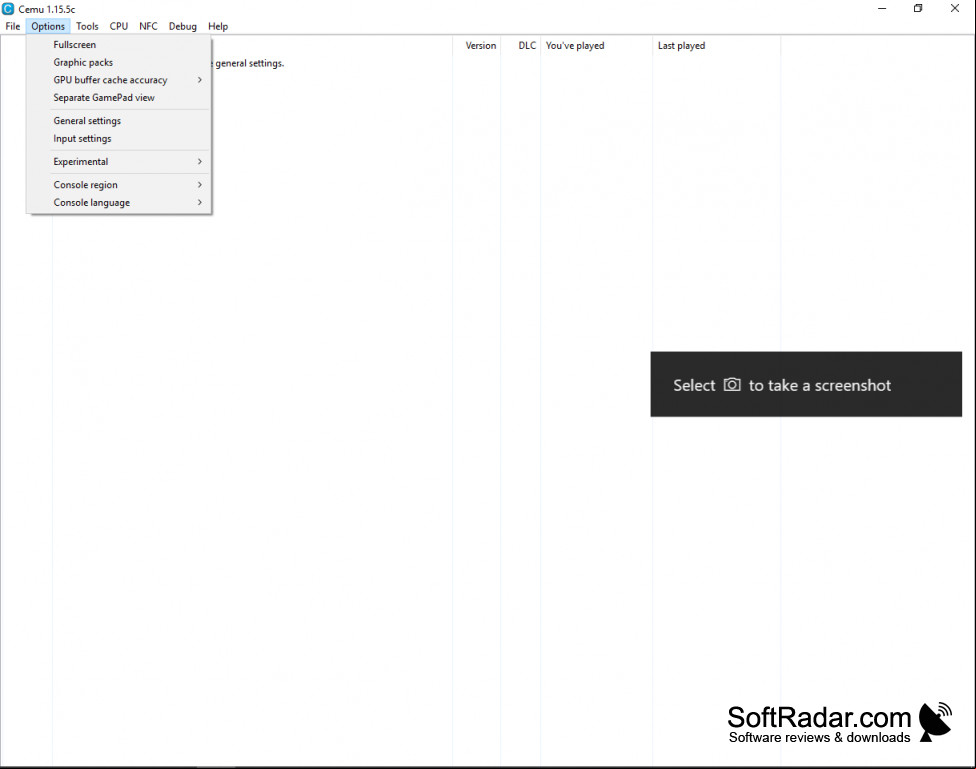This screenshot has height=769, width=976.
Task: Minimize the Cemu window
Action: [x=882, y=9]
